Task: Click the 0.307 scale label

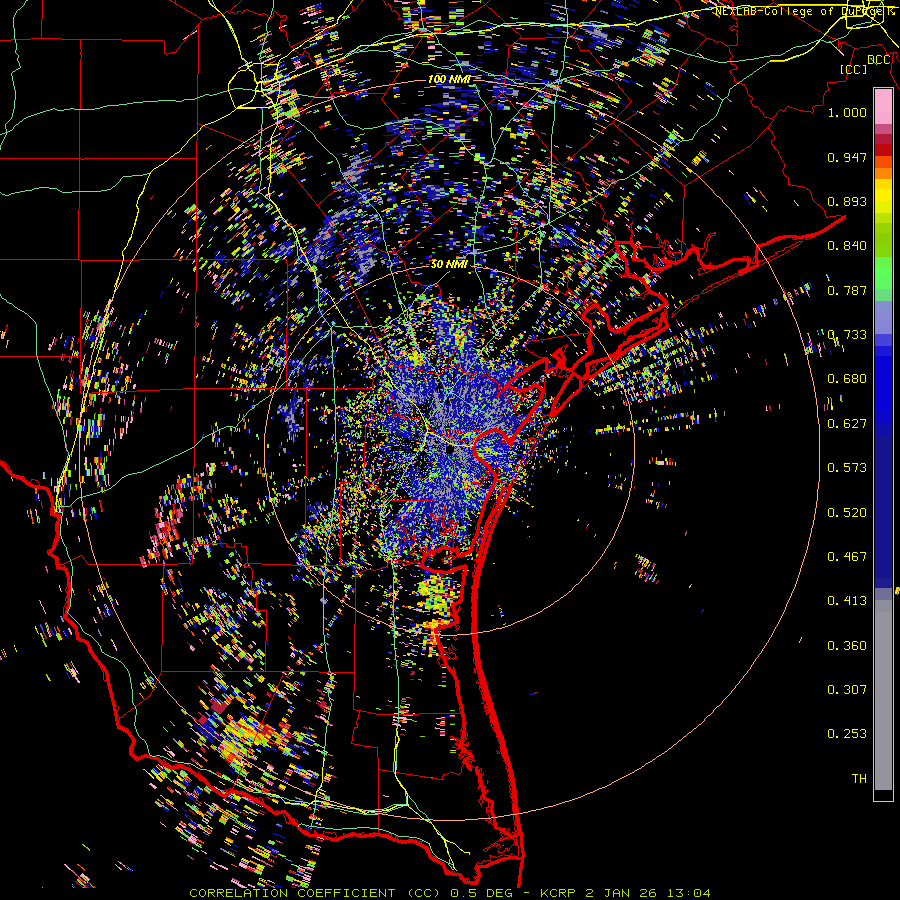Action: click(847, 690)
